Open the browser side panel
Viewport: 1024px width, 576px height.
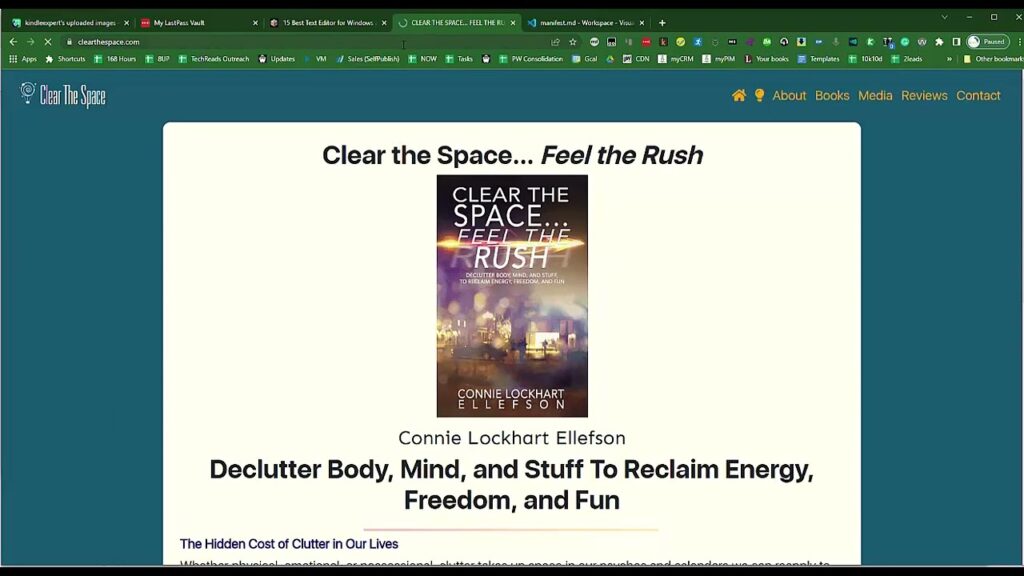coord(956,42)
